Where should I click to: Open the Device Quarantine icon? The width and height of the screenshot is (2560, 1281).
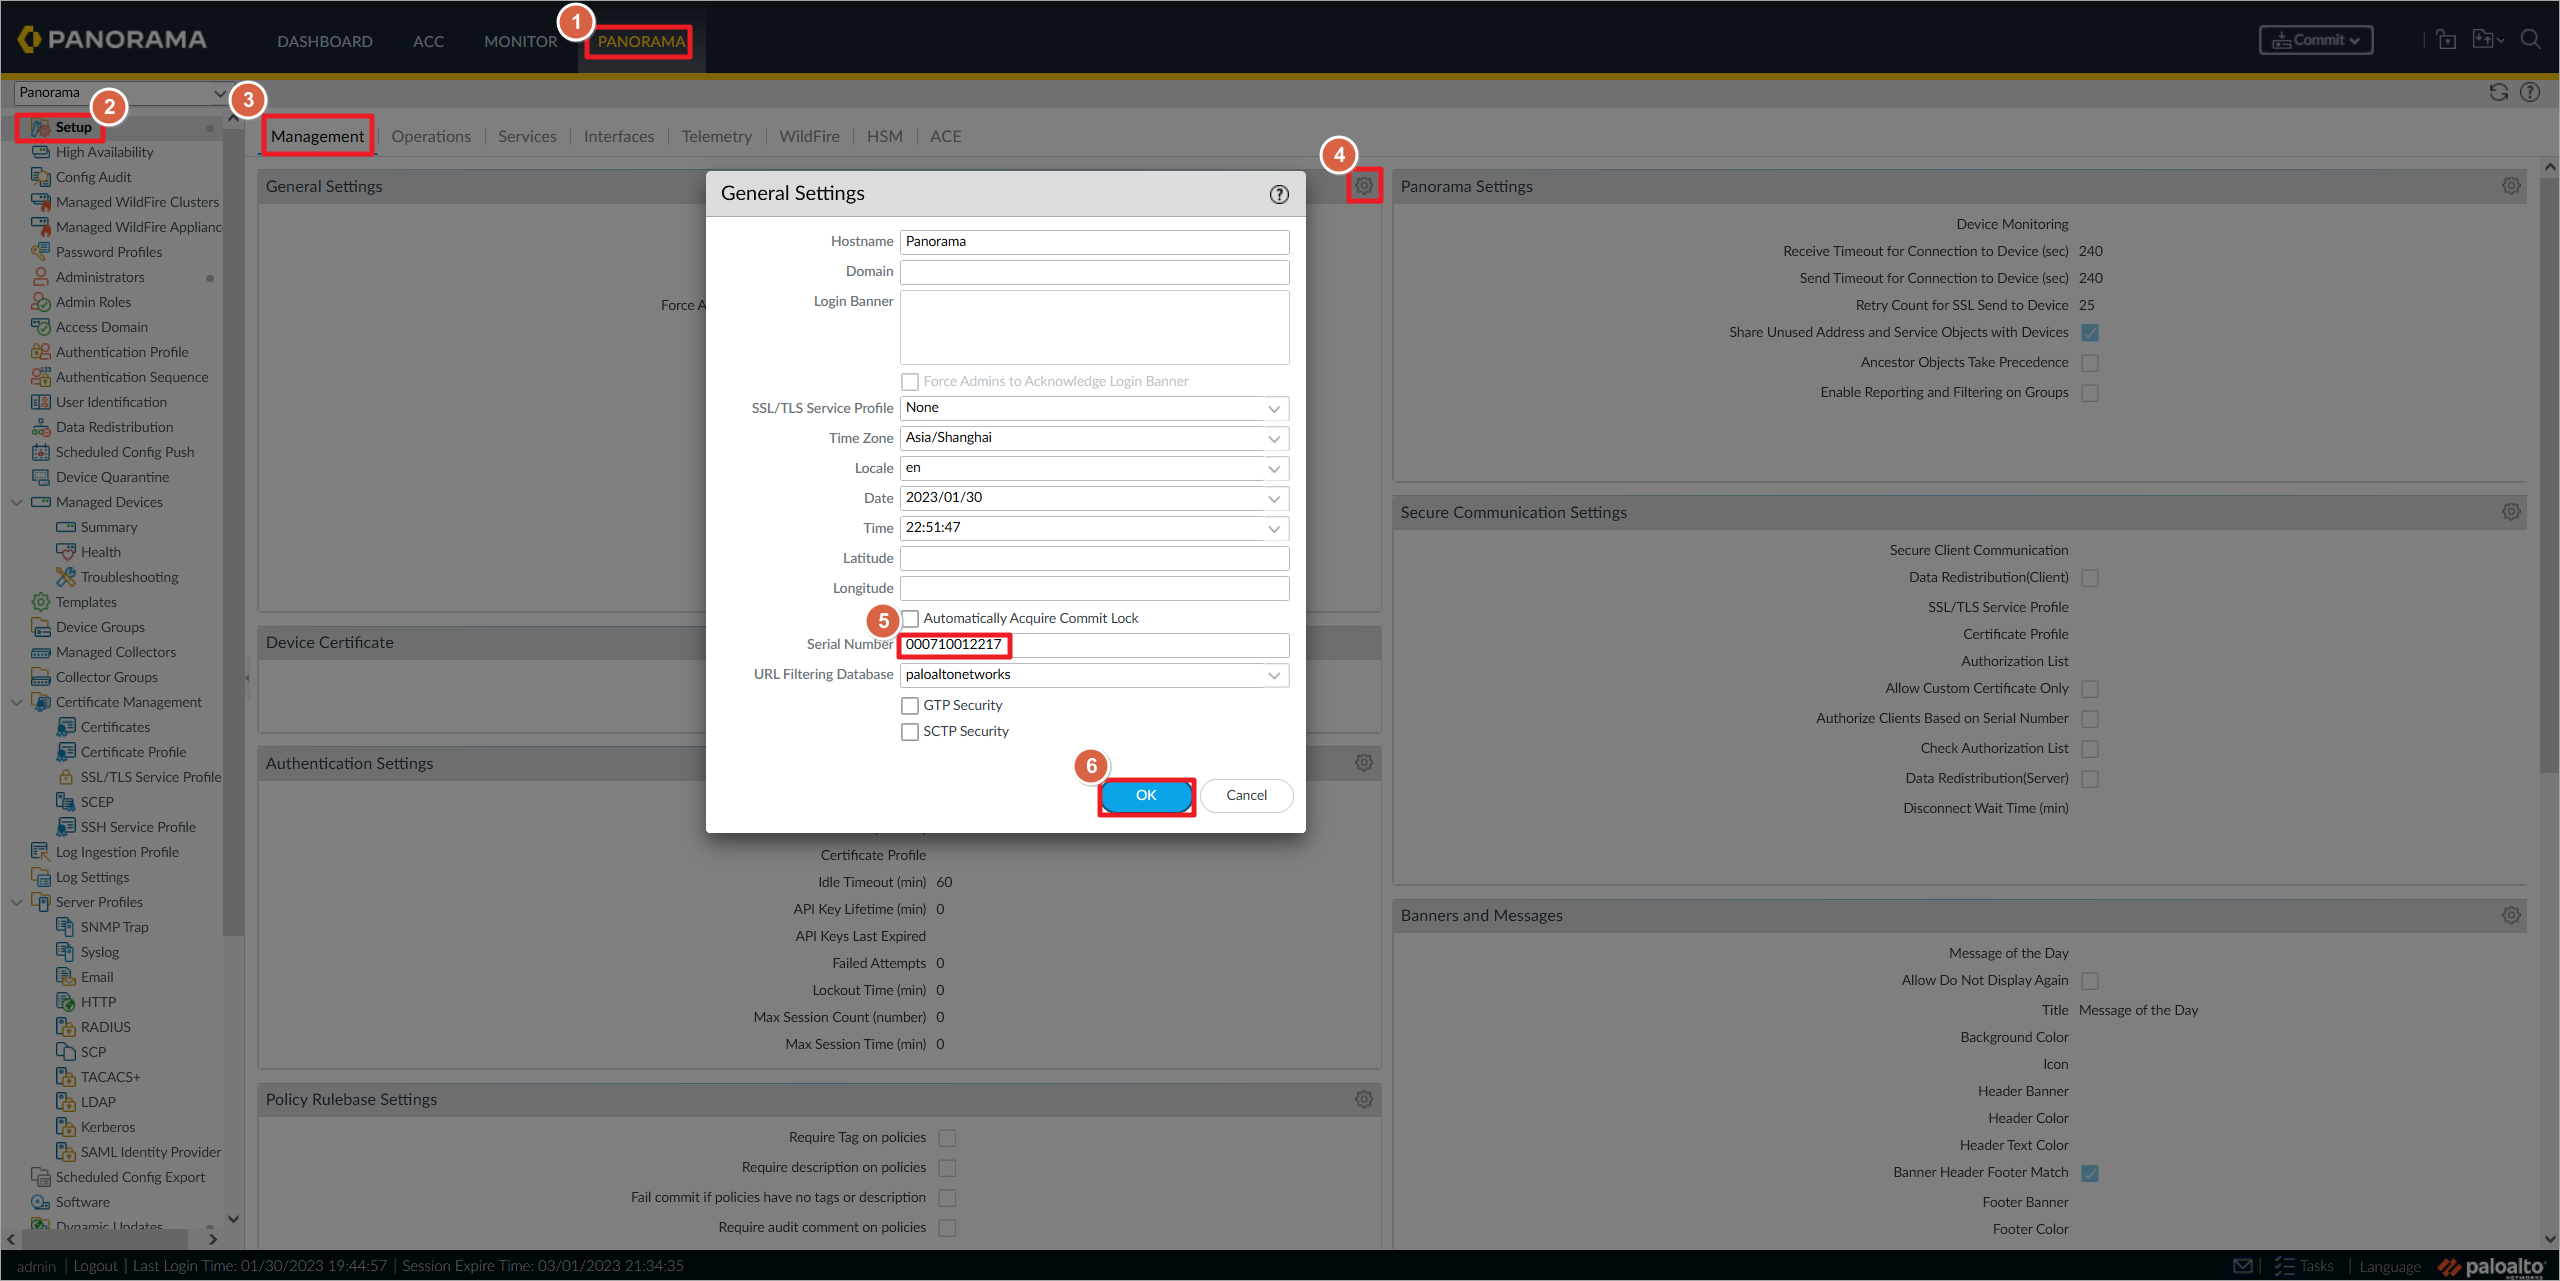click(40, 477)
